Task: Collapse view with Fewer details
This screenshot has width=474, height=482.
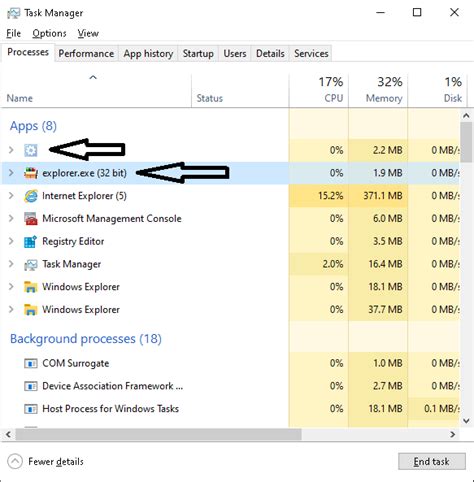Action: coord(45,462)
